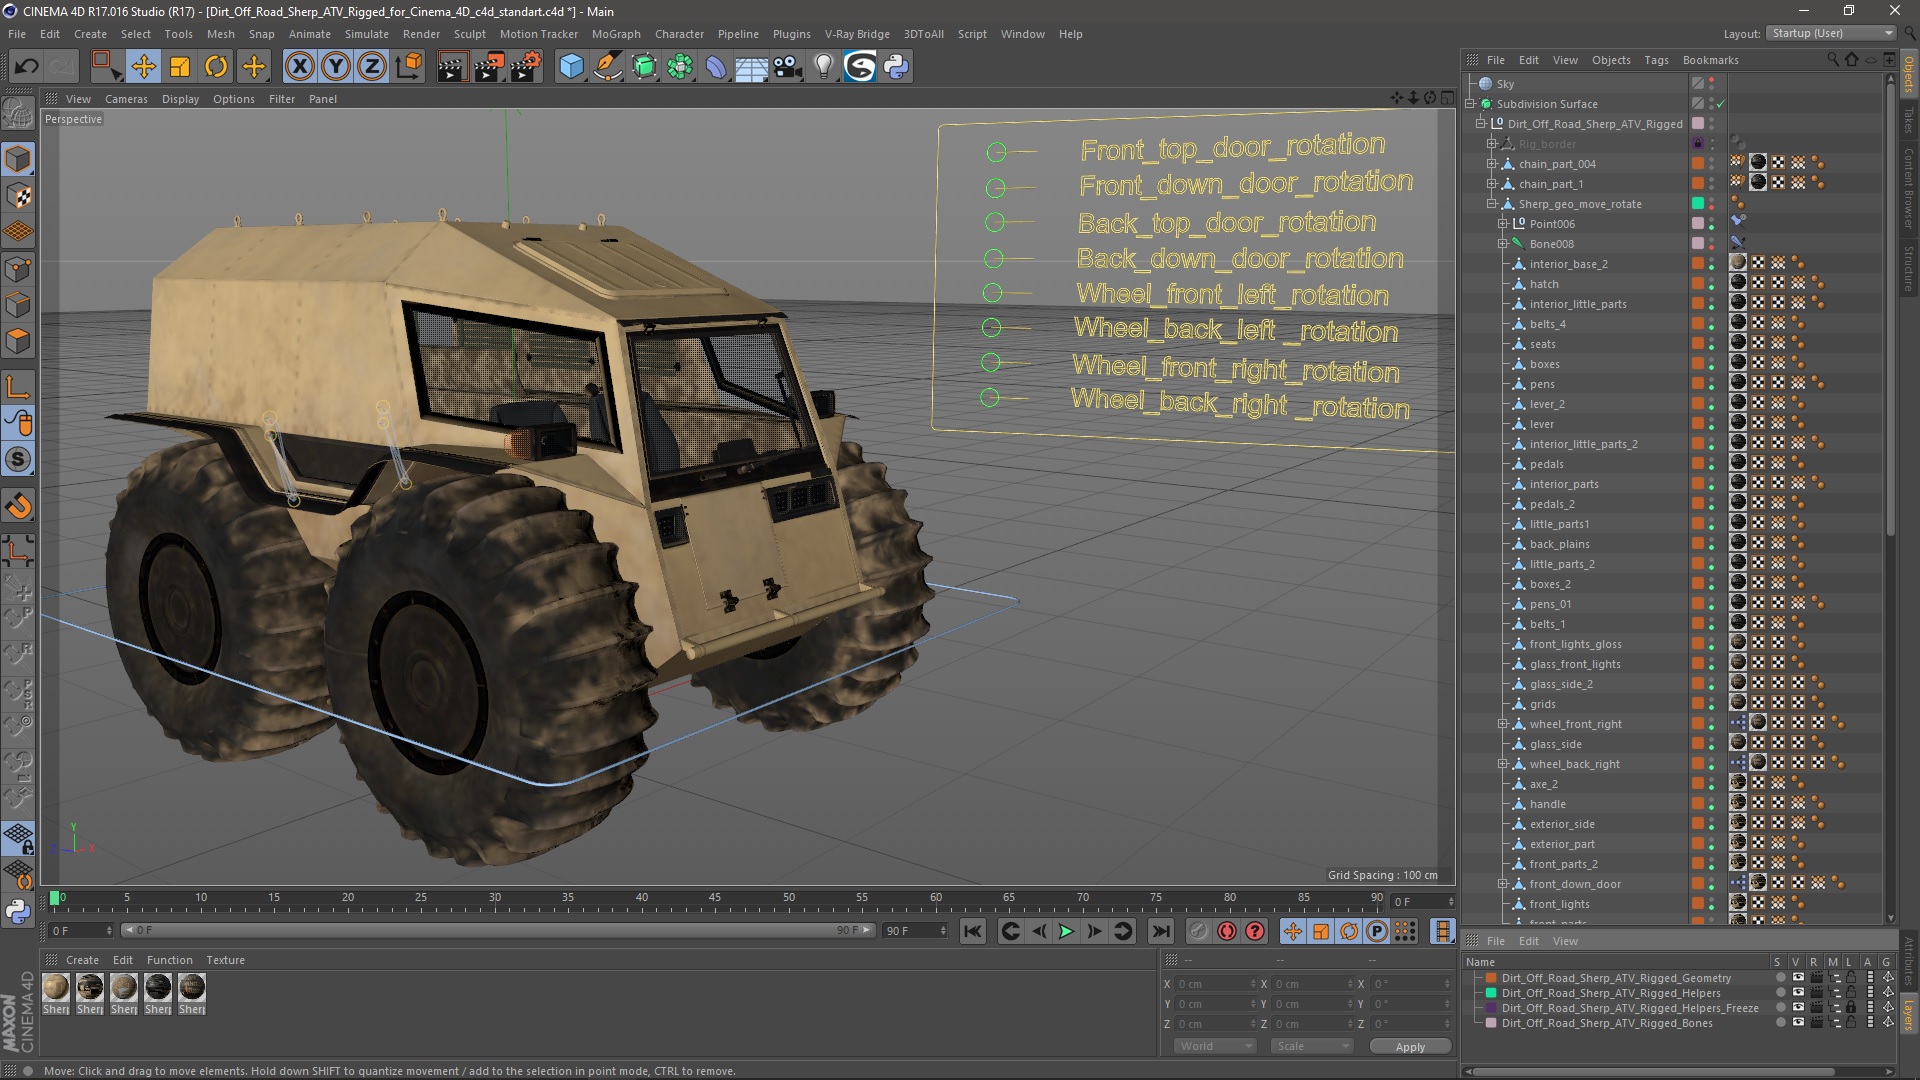Click the magnet icon in left toolbar
This screenshot has width=1920, height=1080.
coord(18,506)
